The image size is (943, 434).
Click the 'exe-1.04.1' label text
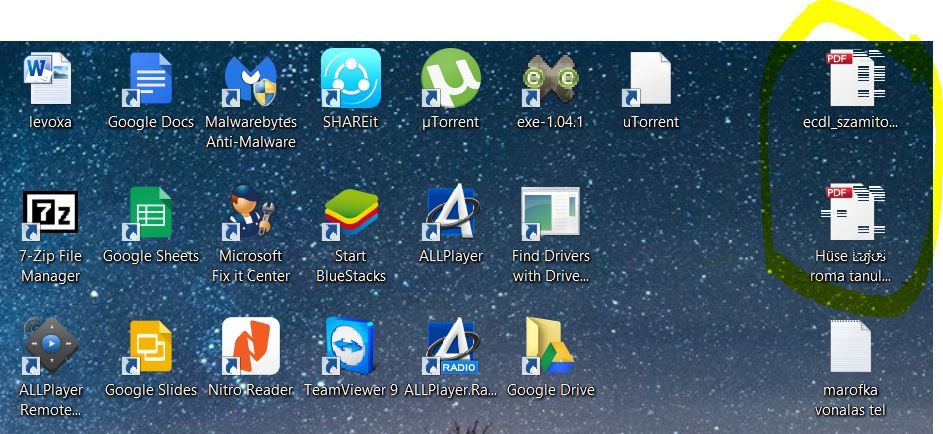550,122
